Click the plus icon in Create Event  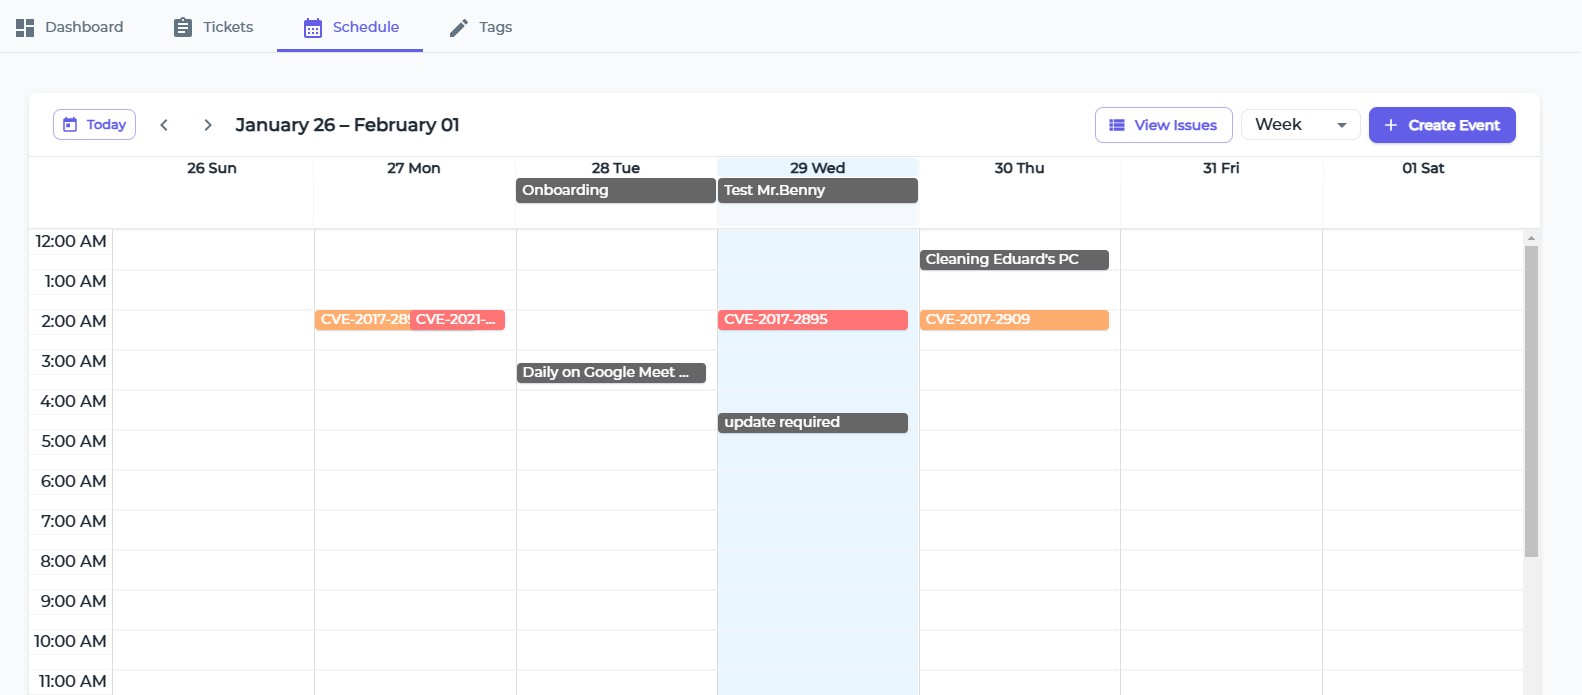click(x=1390, y=125)
